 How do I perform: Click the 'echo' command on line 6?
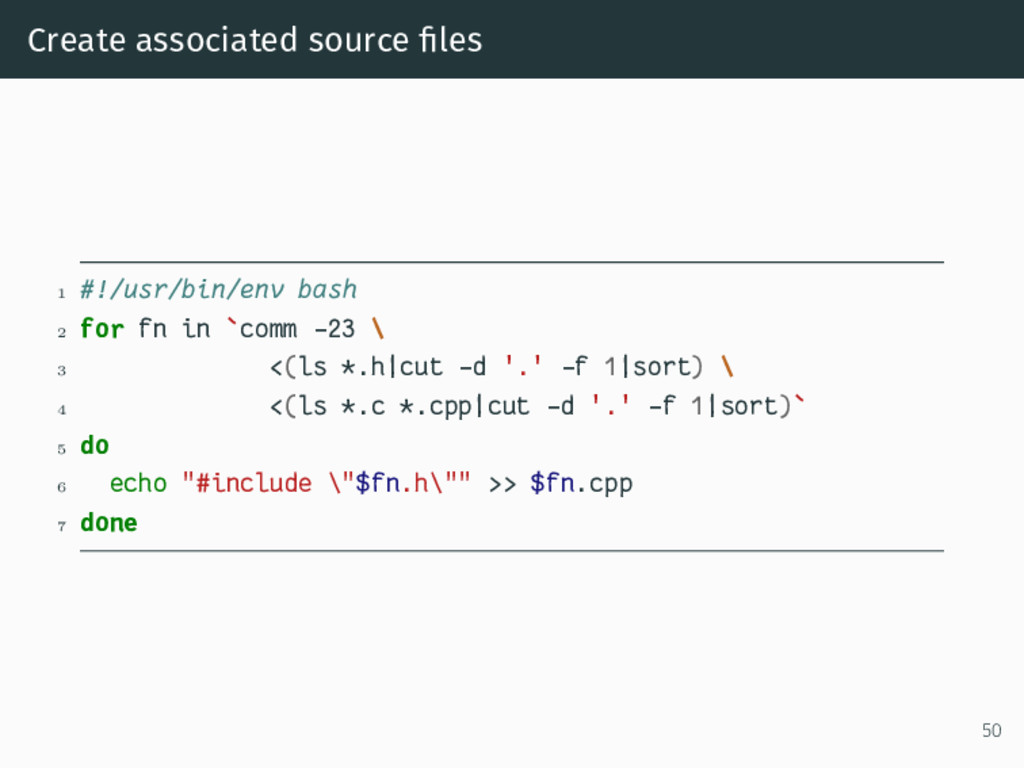[x=138, y=483]
